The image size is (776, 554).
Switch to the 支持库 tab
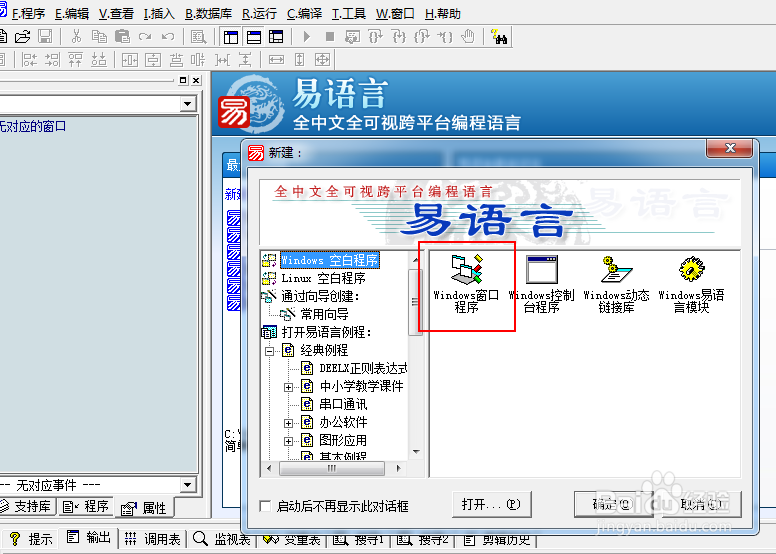coord(27,506)
